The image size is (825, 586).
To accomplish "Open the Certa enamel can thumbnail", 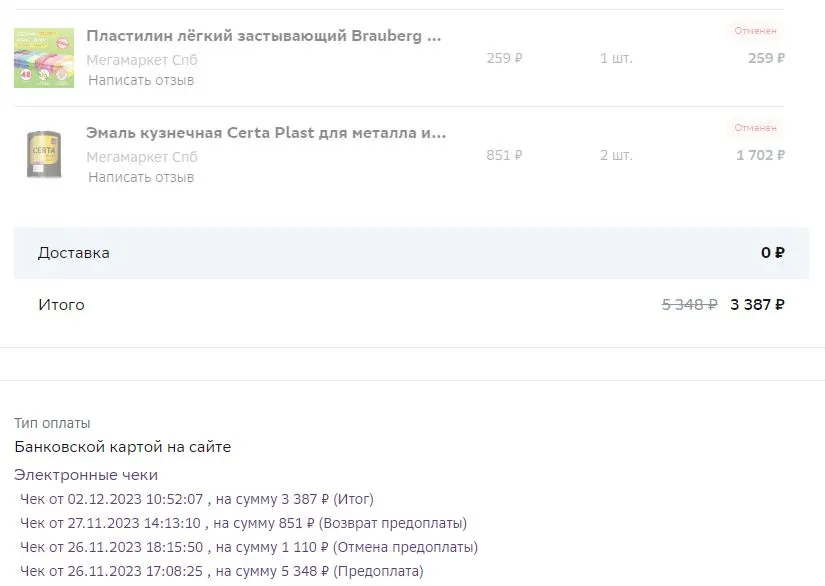I will [44, 155].
